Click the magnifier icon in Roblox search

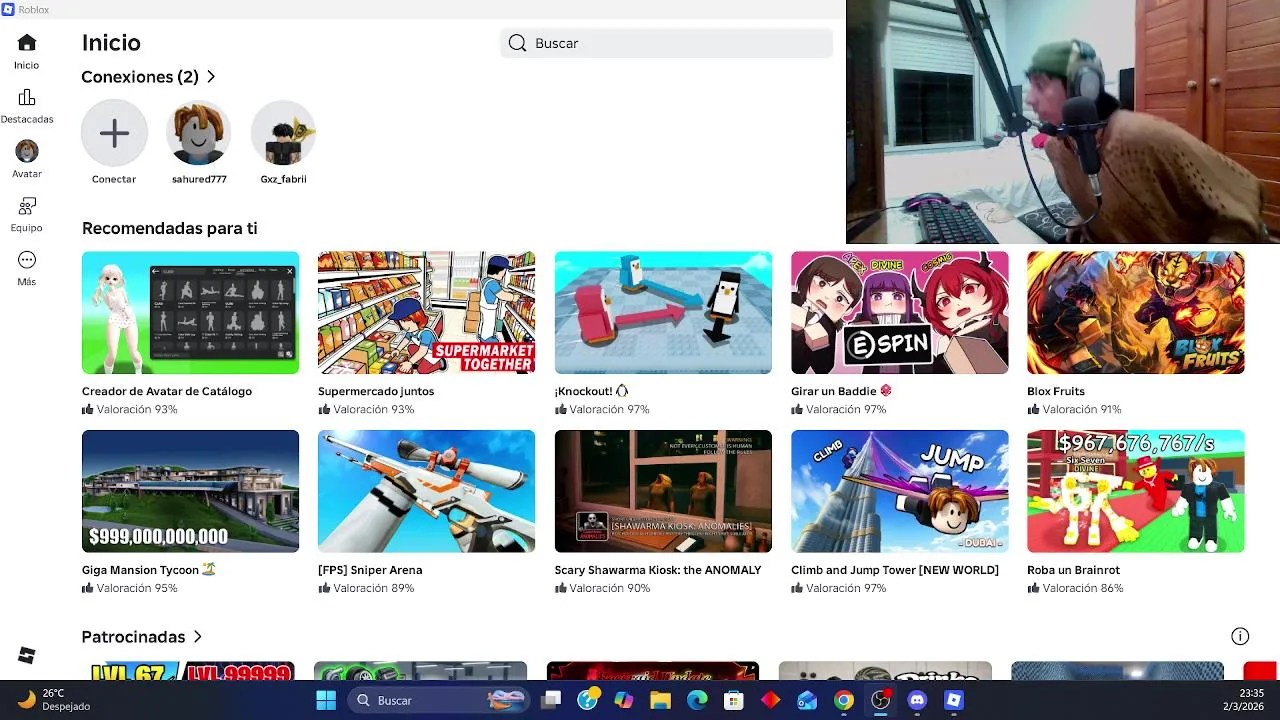click(x=517, y=43)
